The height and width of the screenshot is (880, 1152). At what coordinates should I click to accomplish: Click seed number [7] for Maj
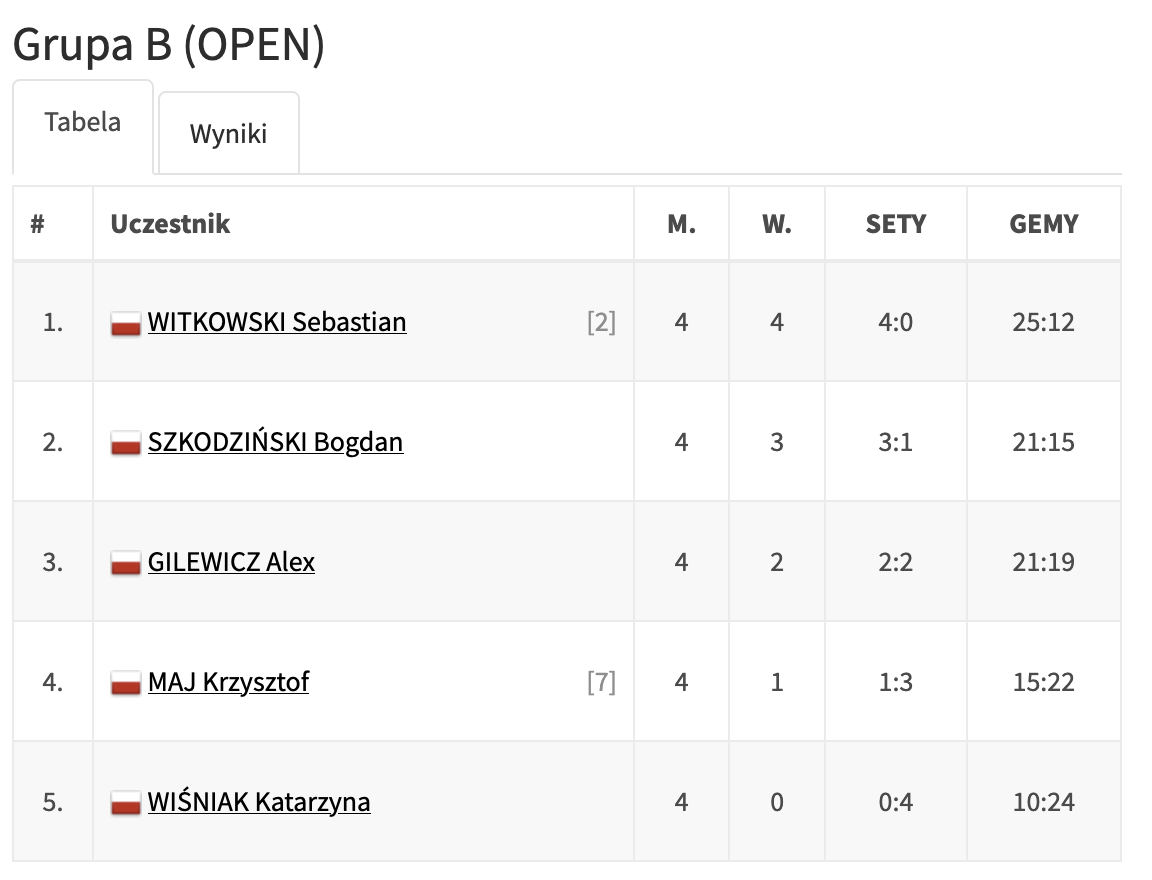602,682
